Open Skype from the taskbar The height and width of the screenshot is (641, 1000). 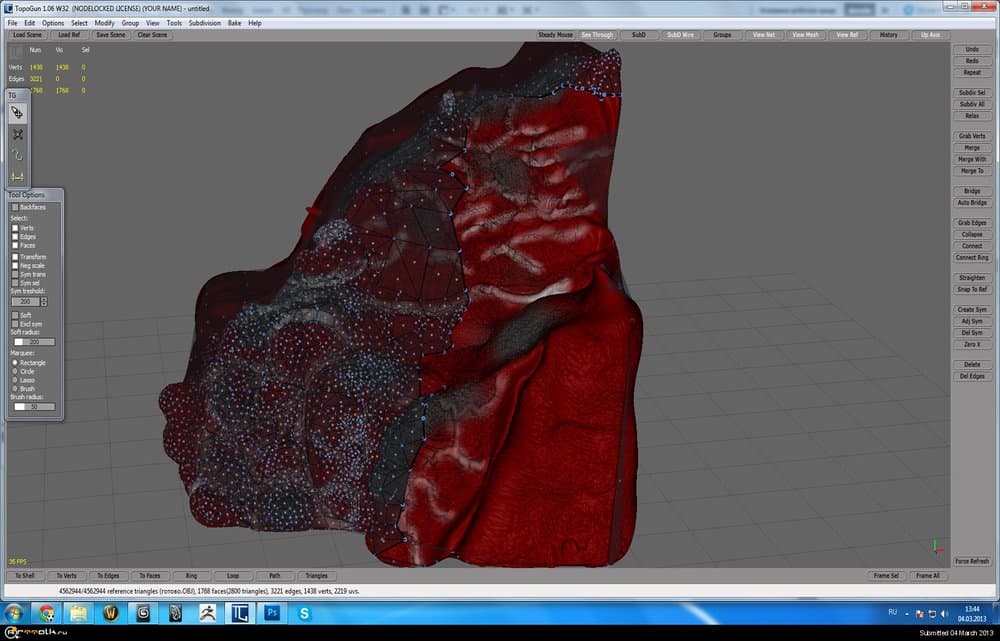tap(307, 612)
